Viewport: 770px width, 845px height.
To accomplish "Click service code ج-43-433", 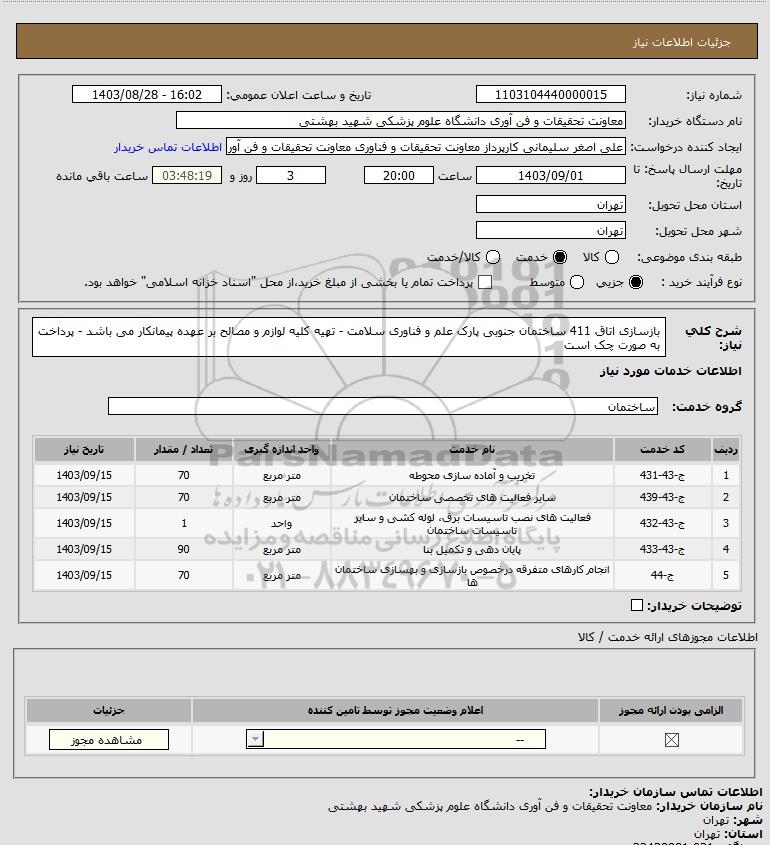I will [662, 549].
